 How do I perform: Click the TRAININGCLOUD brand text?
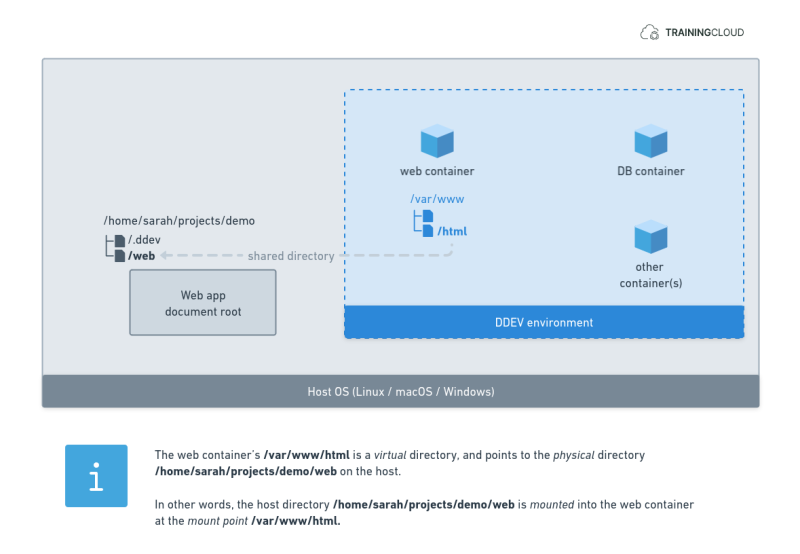point(704,33)
